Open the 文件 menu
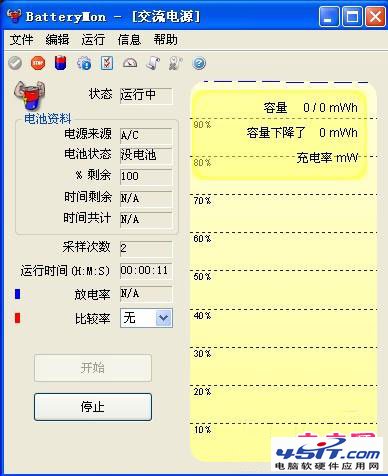 click(21, 40)
